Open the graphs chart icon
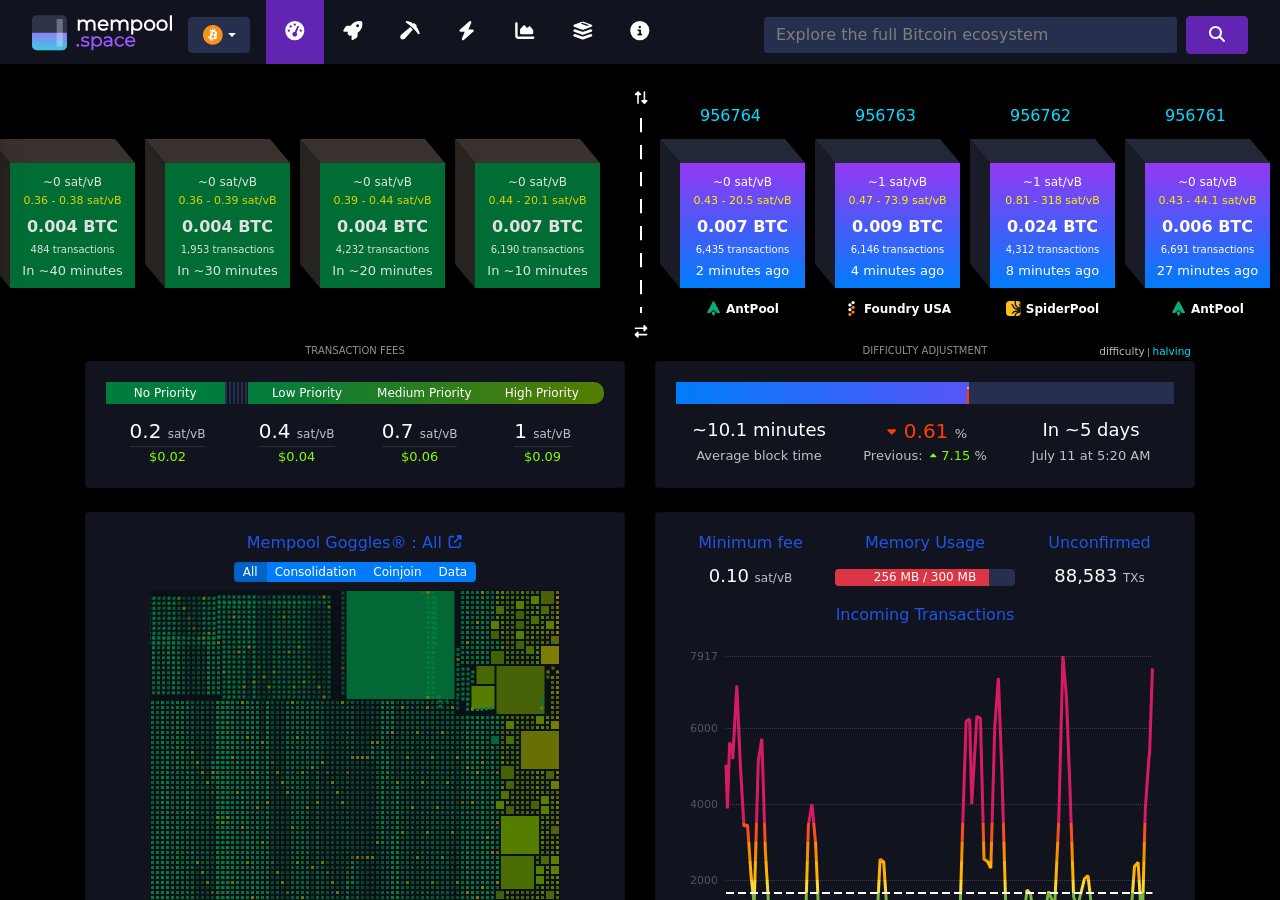Image resolution: width=1280 pixels, height=900 pixels. click(524, 31)
